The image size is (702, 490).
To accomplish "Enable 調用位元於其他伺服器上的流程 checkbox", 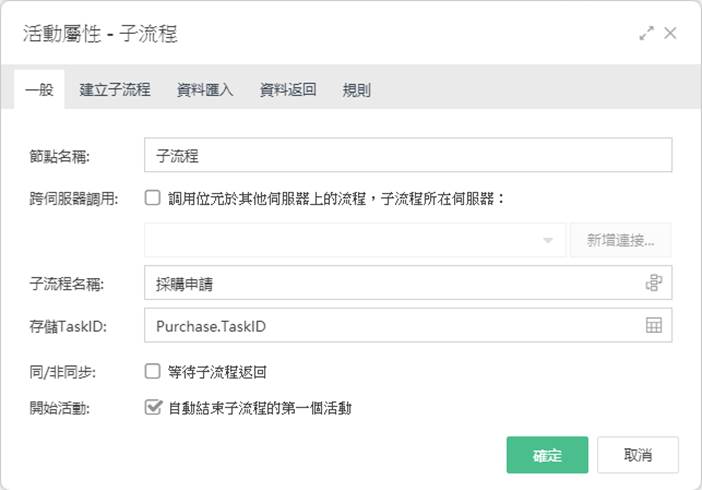I will point(153,198).
